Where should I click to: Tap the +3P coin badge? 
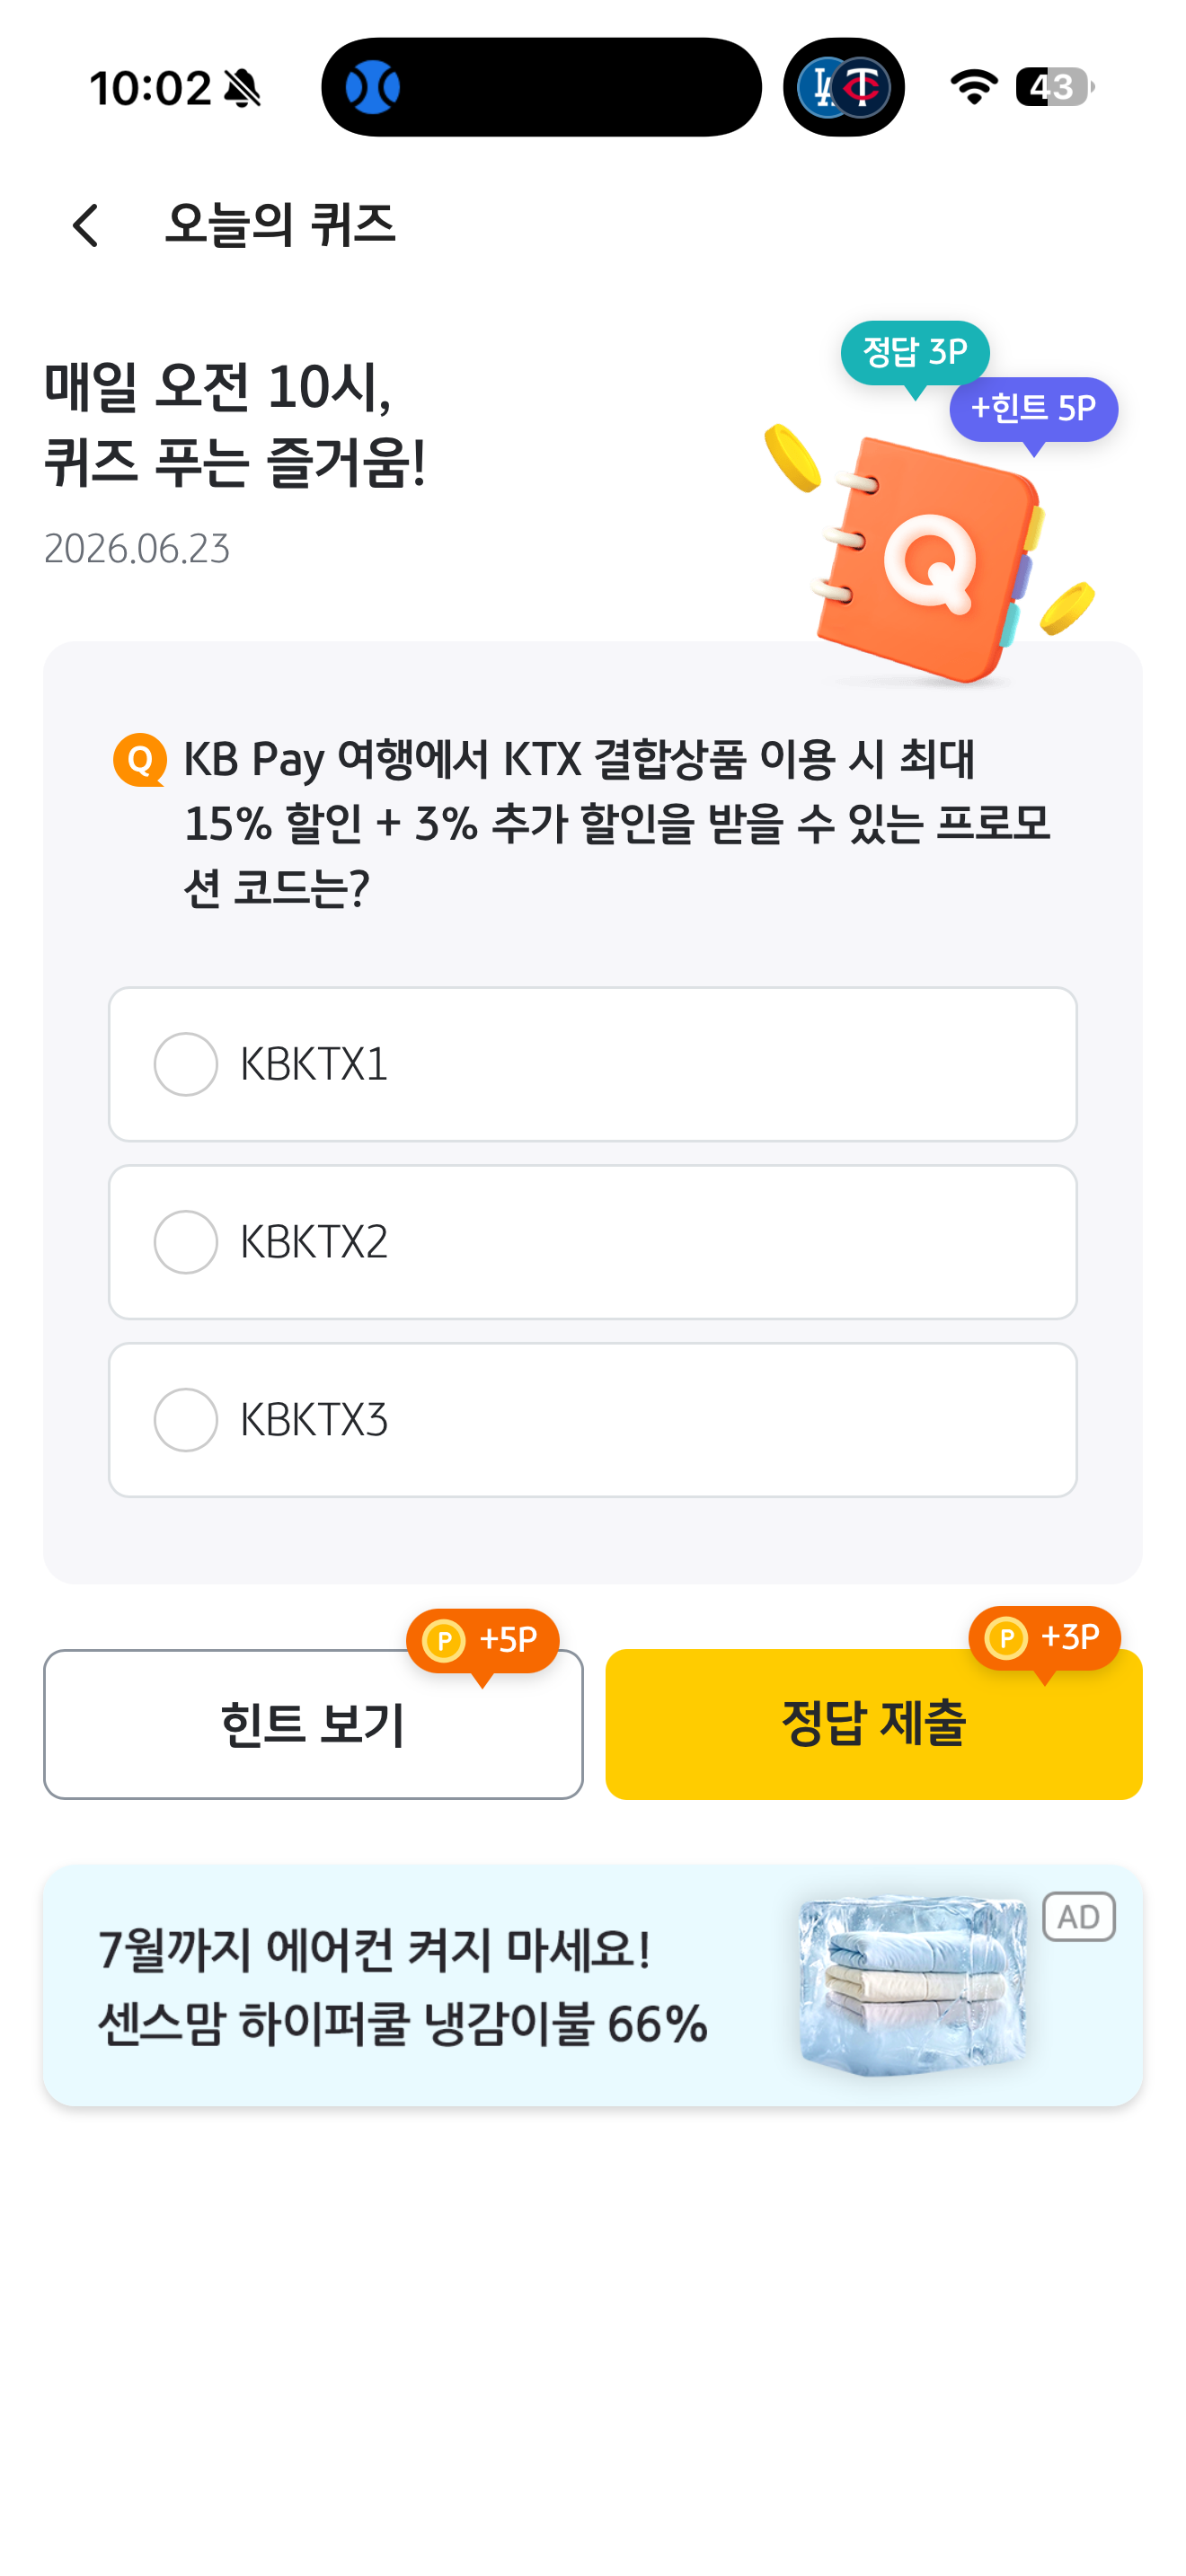[1044, 1640]
